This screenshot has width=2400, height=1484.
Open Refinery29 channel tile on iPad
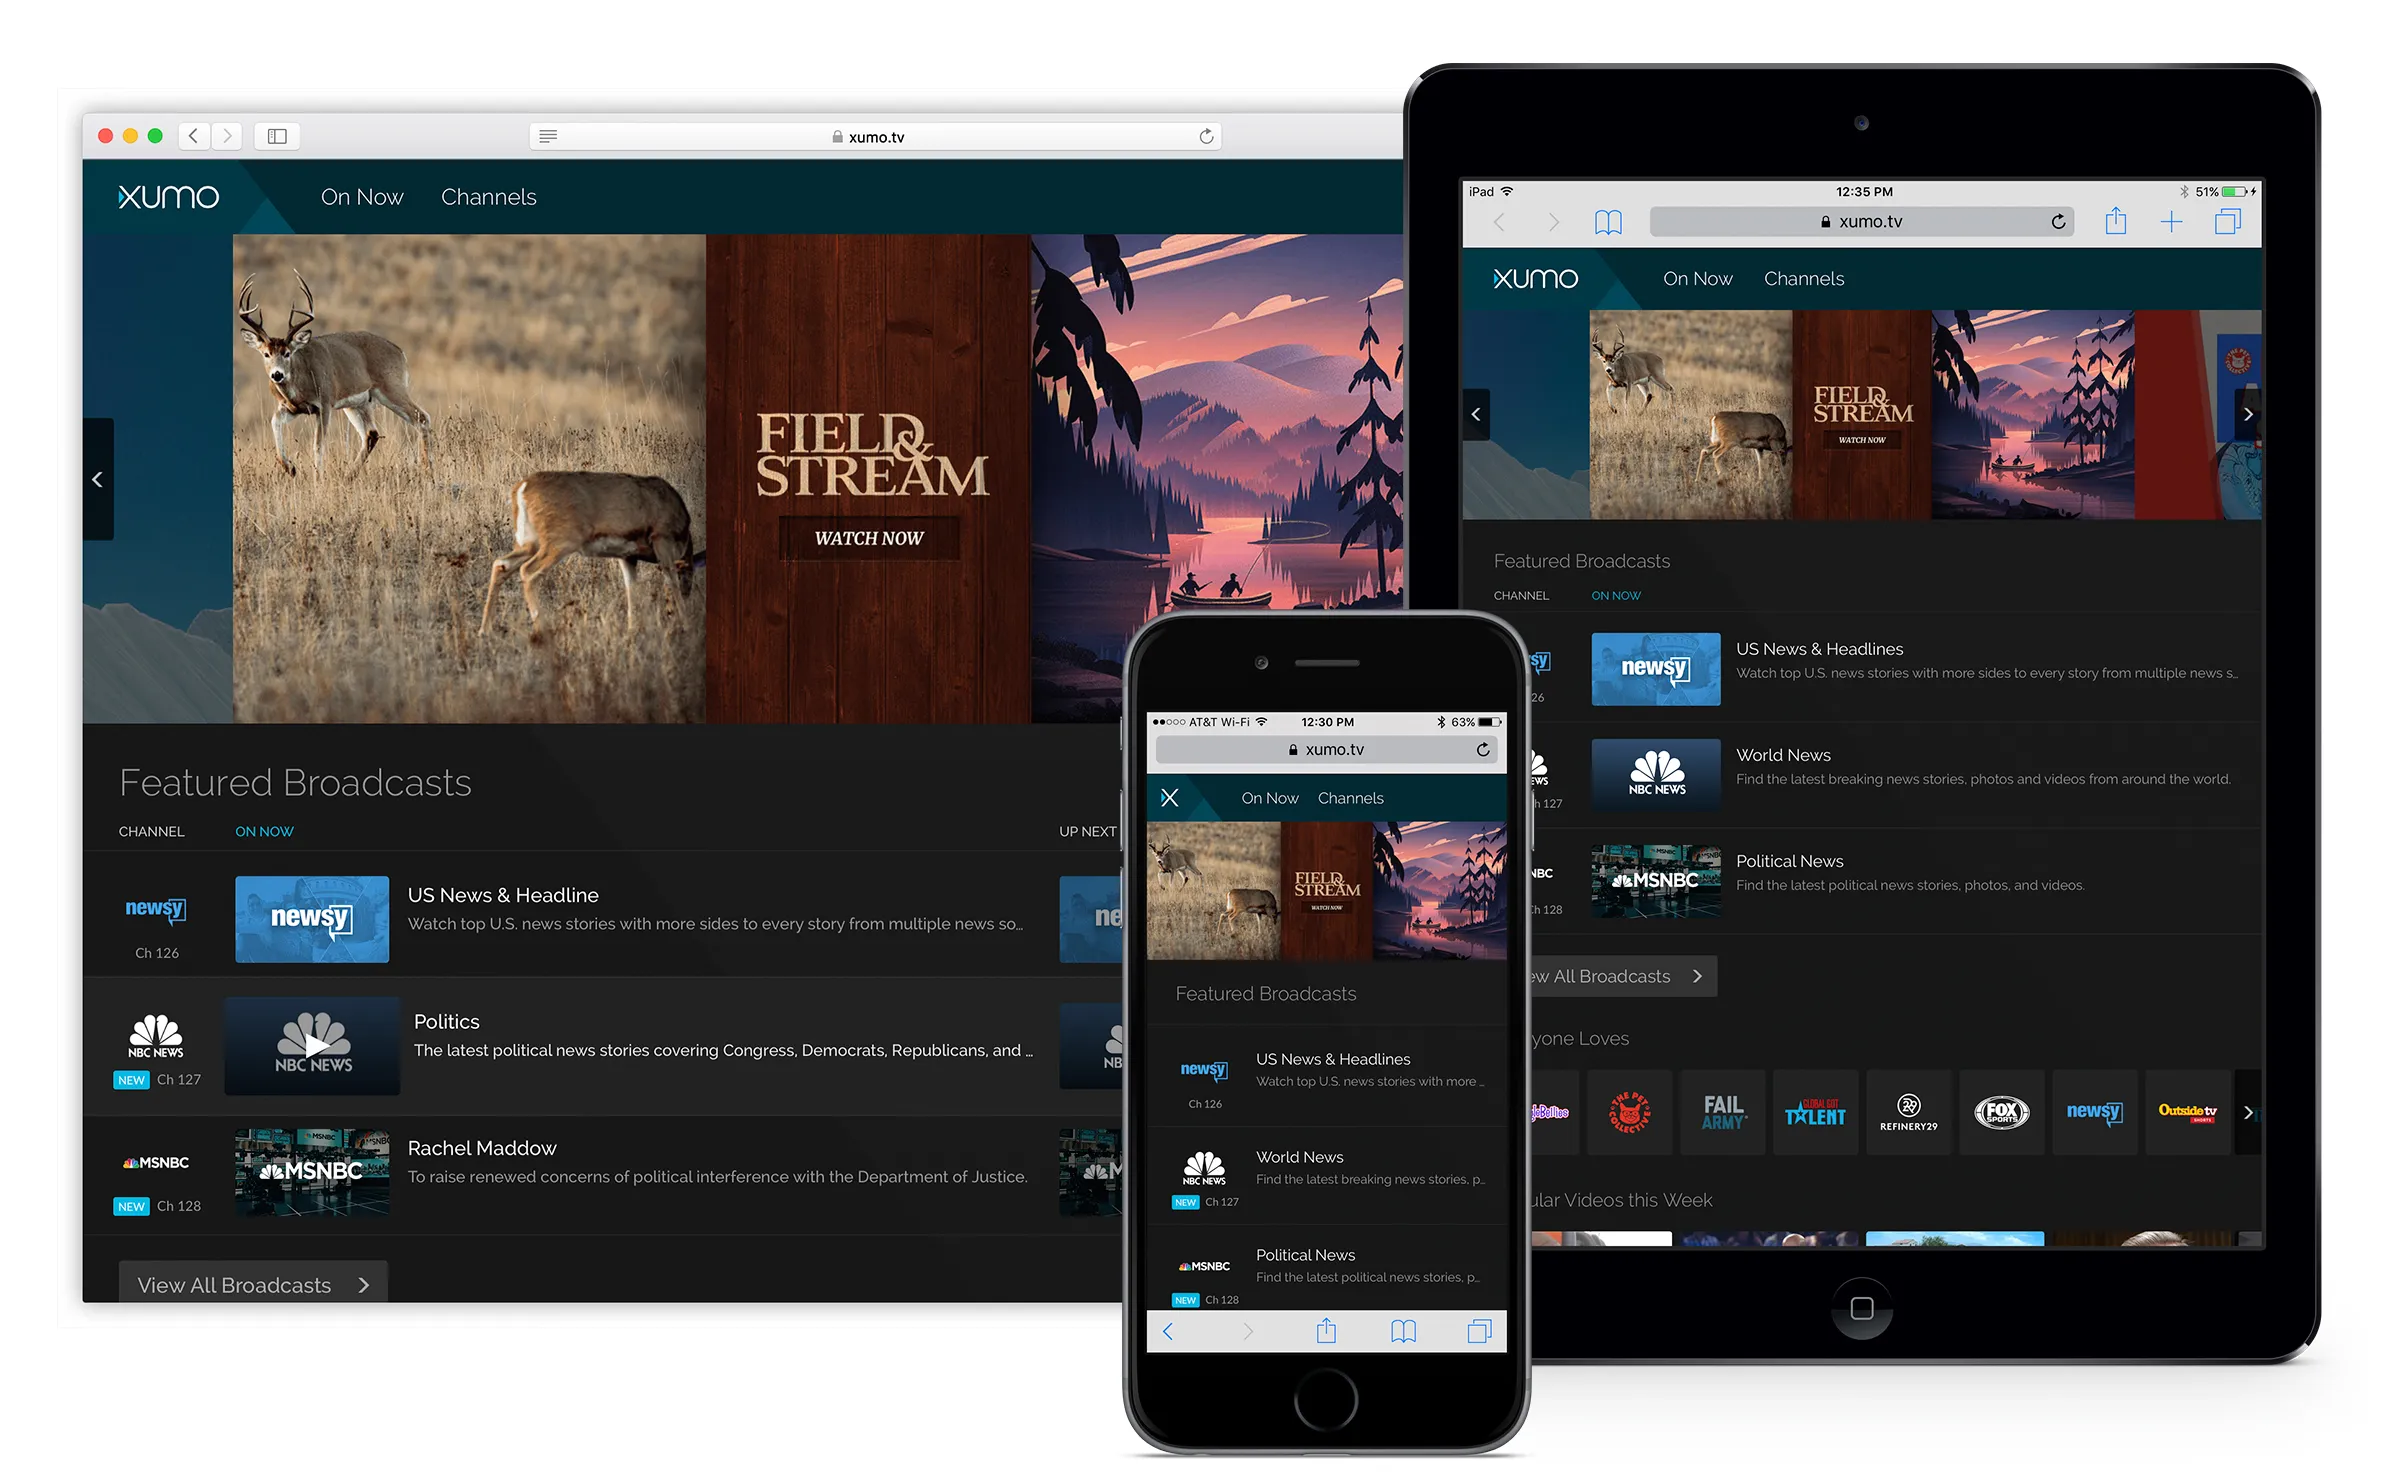coord(1908,1112)
